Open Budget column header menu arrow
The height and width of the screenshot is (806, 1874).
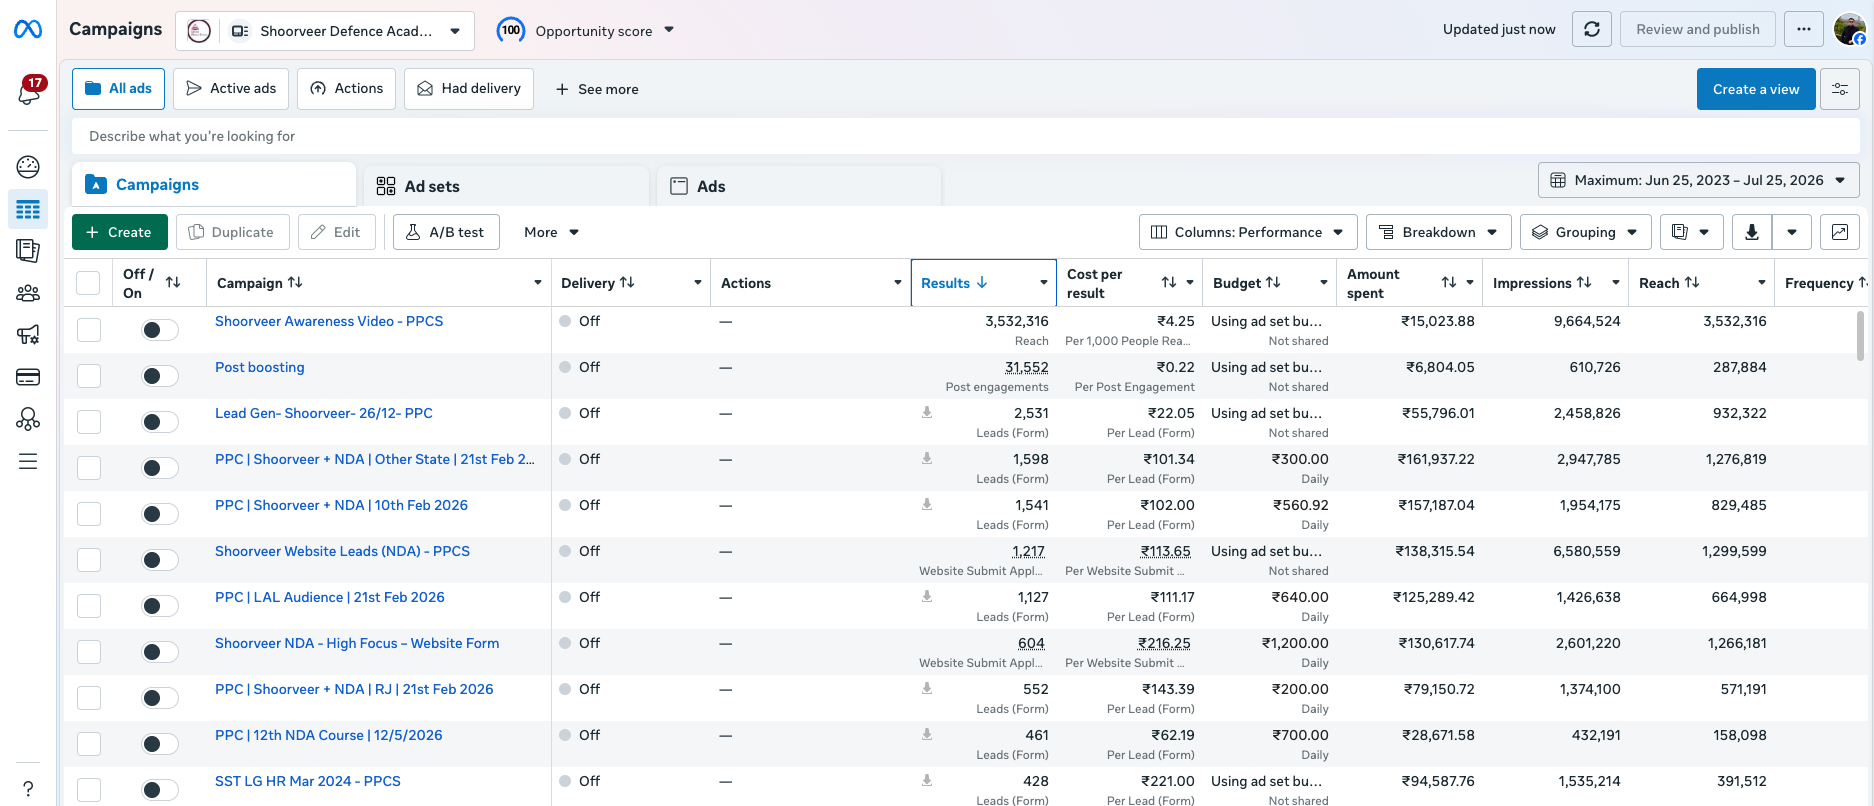pos(1324,283)
